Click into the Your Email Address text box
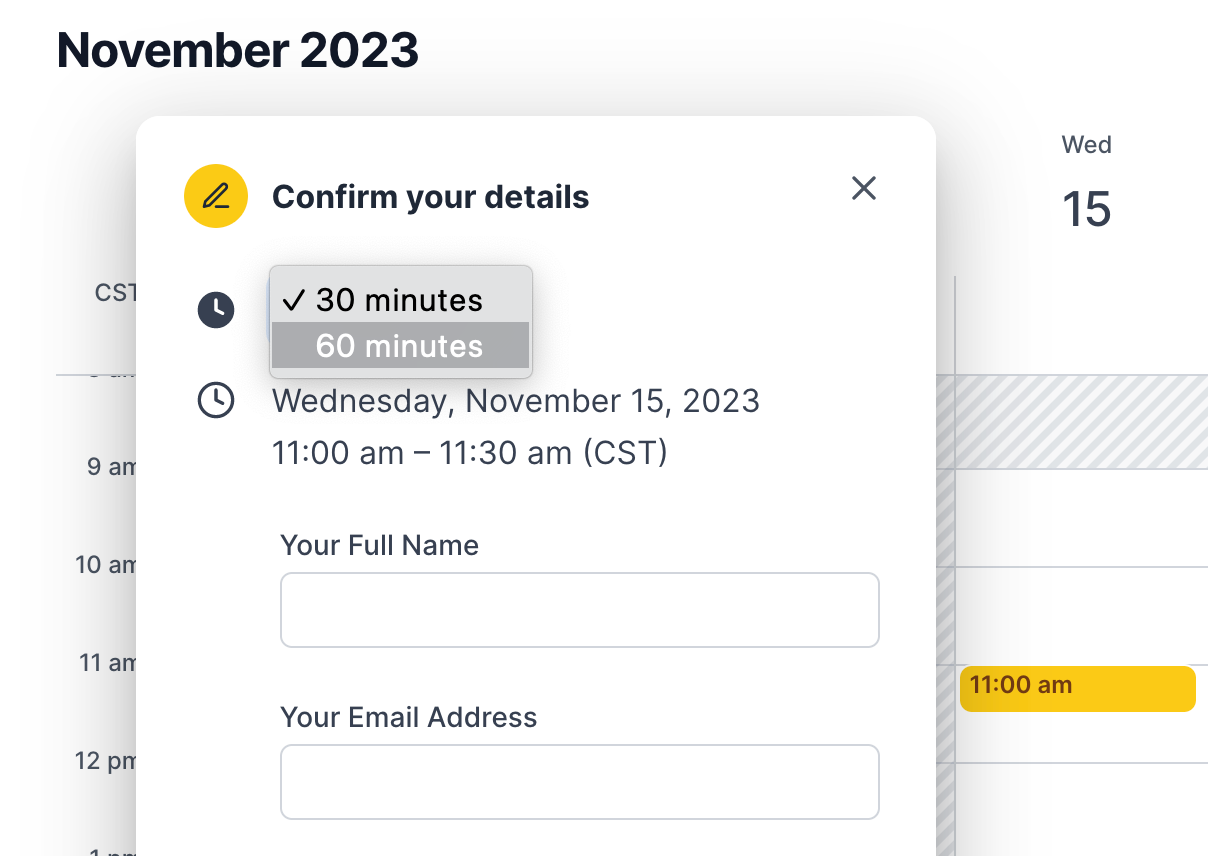Viewport: 1208px width, 856px height. pyautogui.click(x=579, y=782)
